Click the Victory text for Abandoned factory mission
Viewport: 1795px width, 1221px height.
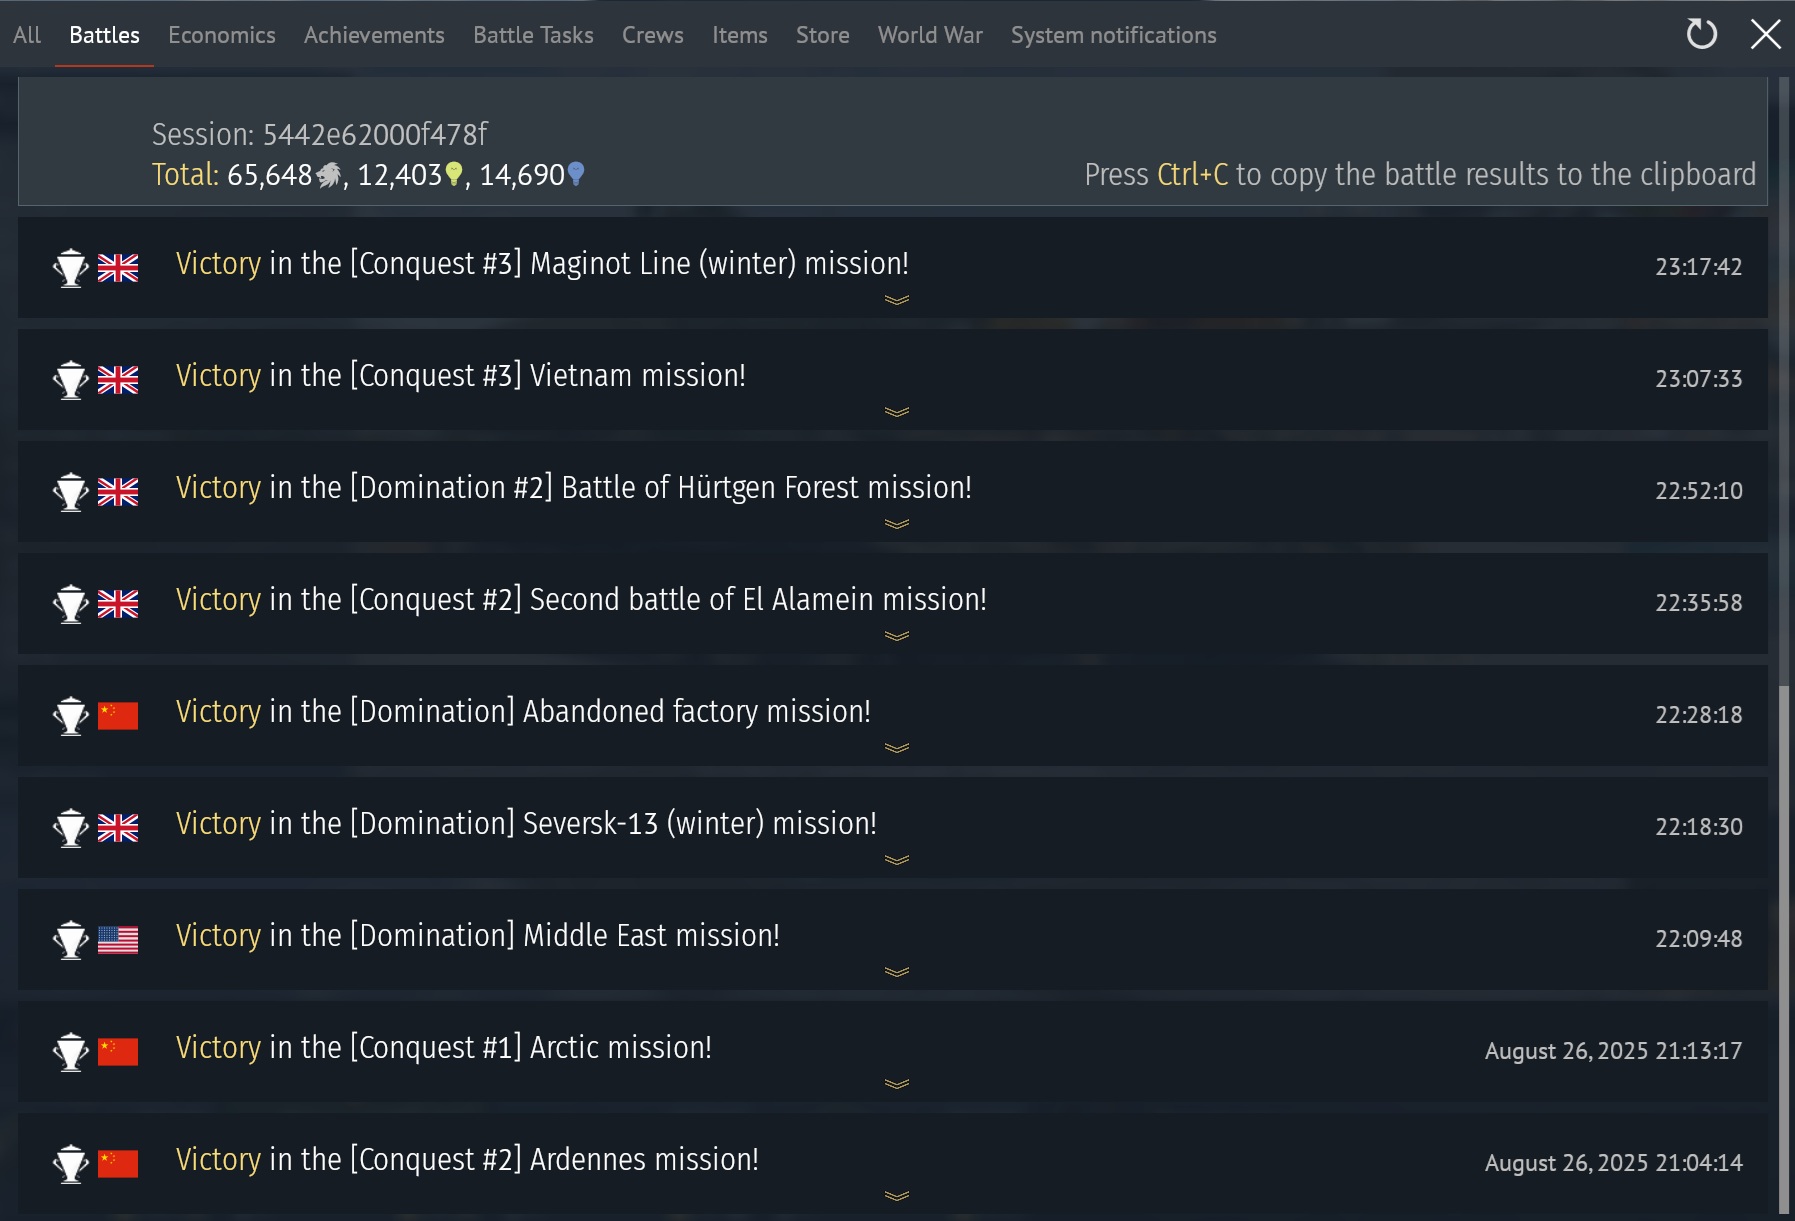click(x=218, y=712)
